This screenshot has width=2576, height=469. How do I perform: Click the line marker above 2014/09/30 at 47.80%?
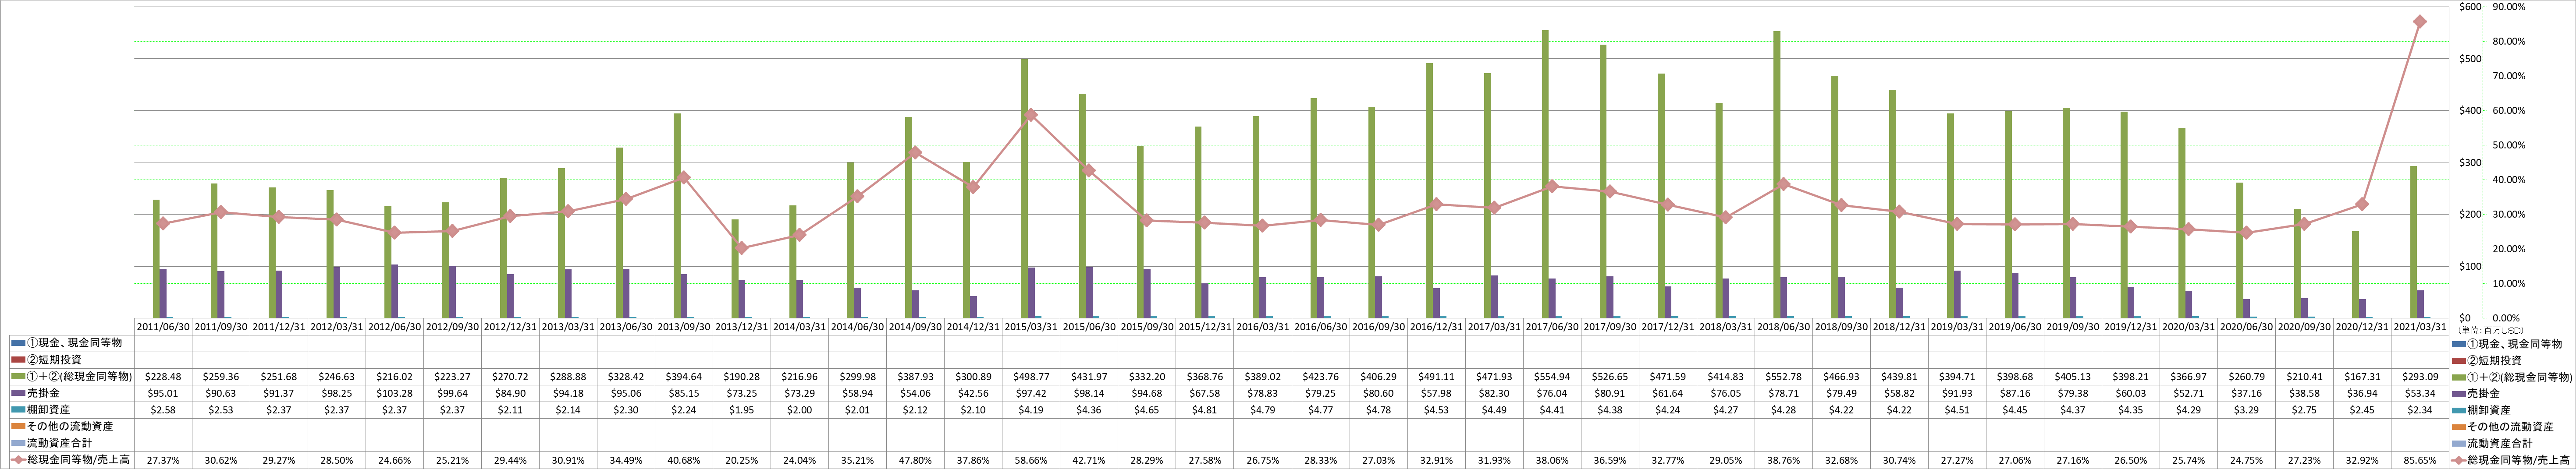click(915, 153)
